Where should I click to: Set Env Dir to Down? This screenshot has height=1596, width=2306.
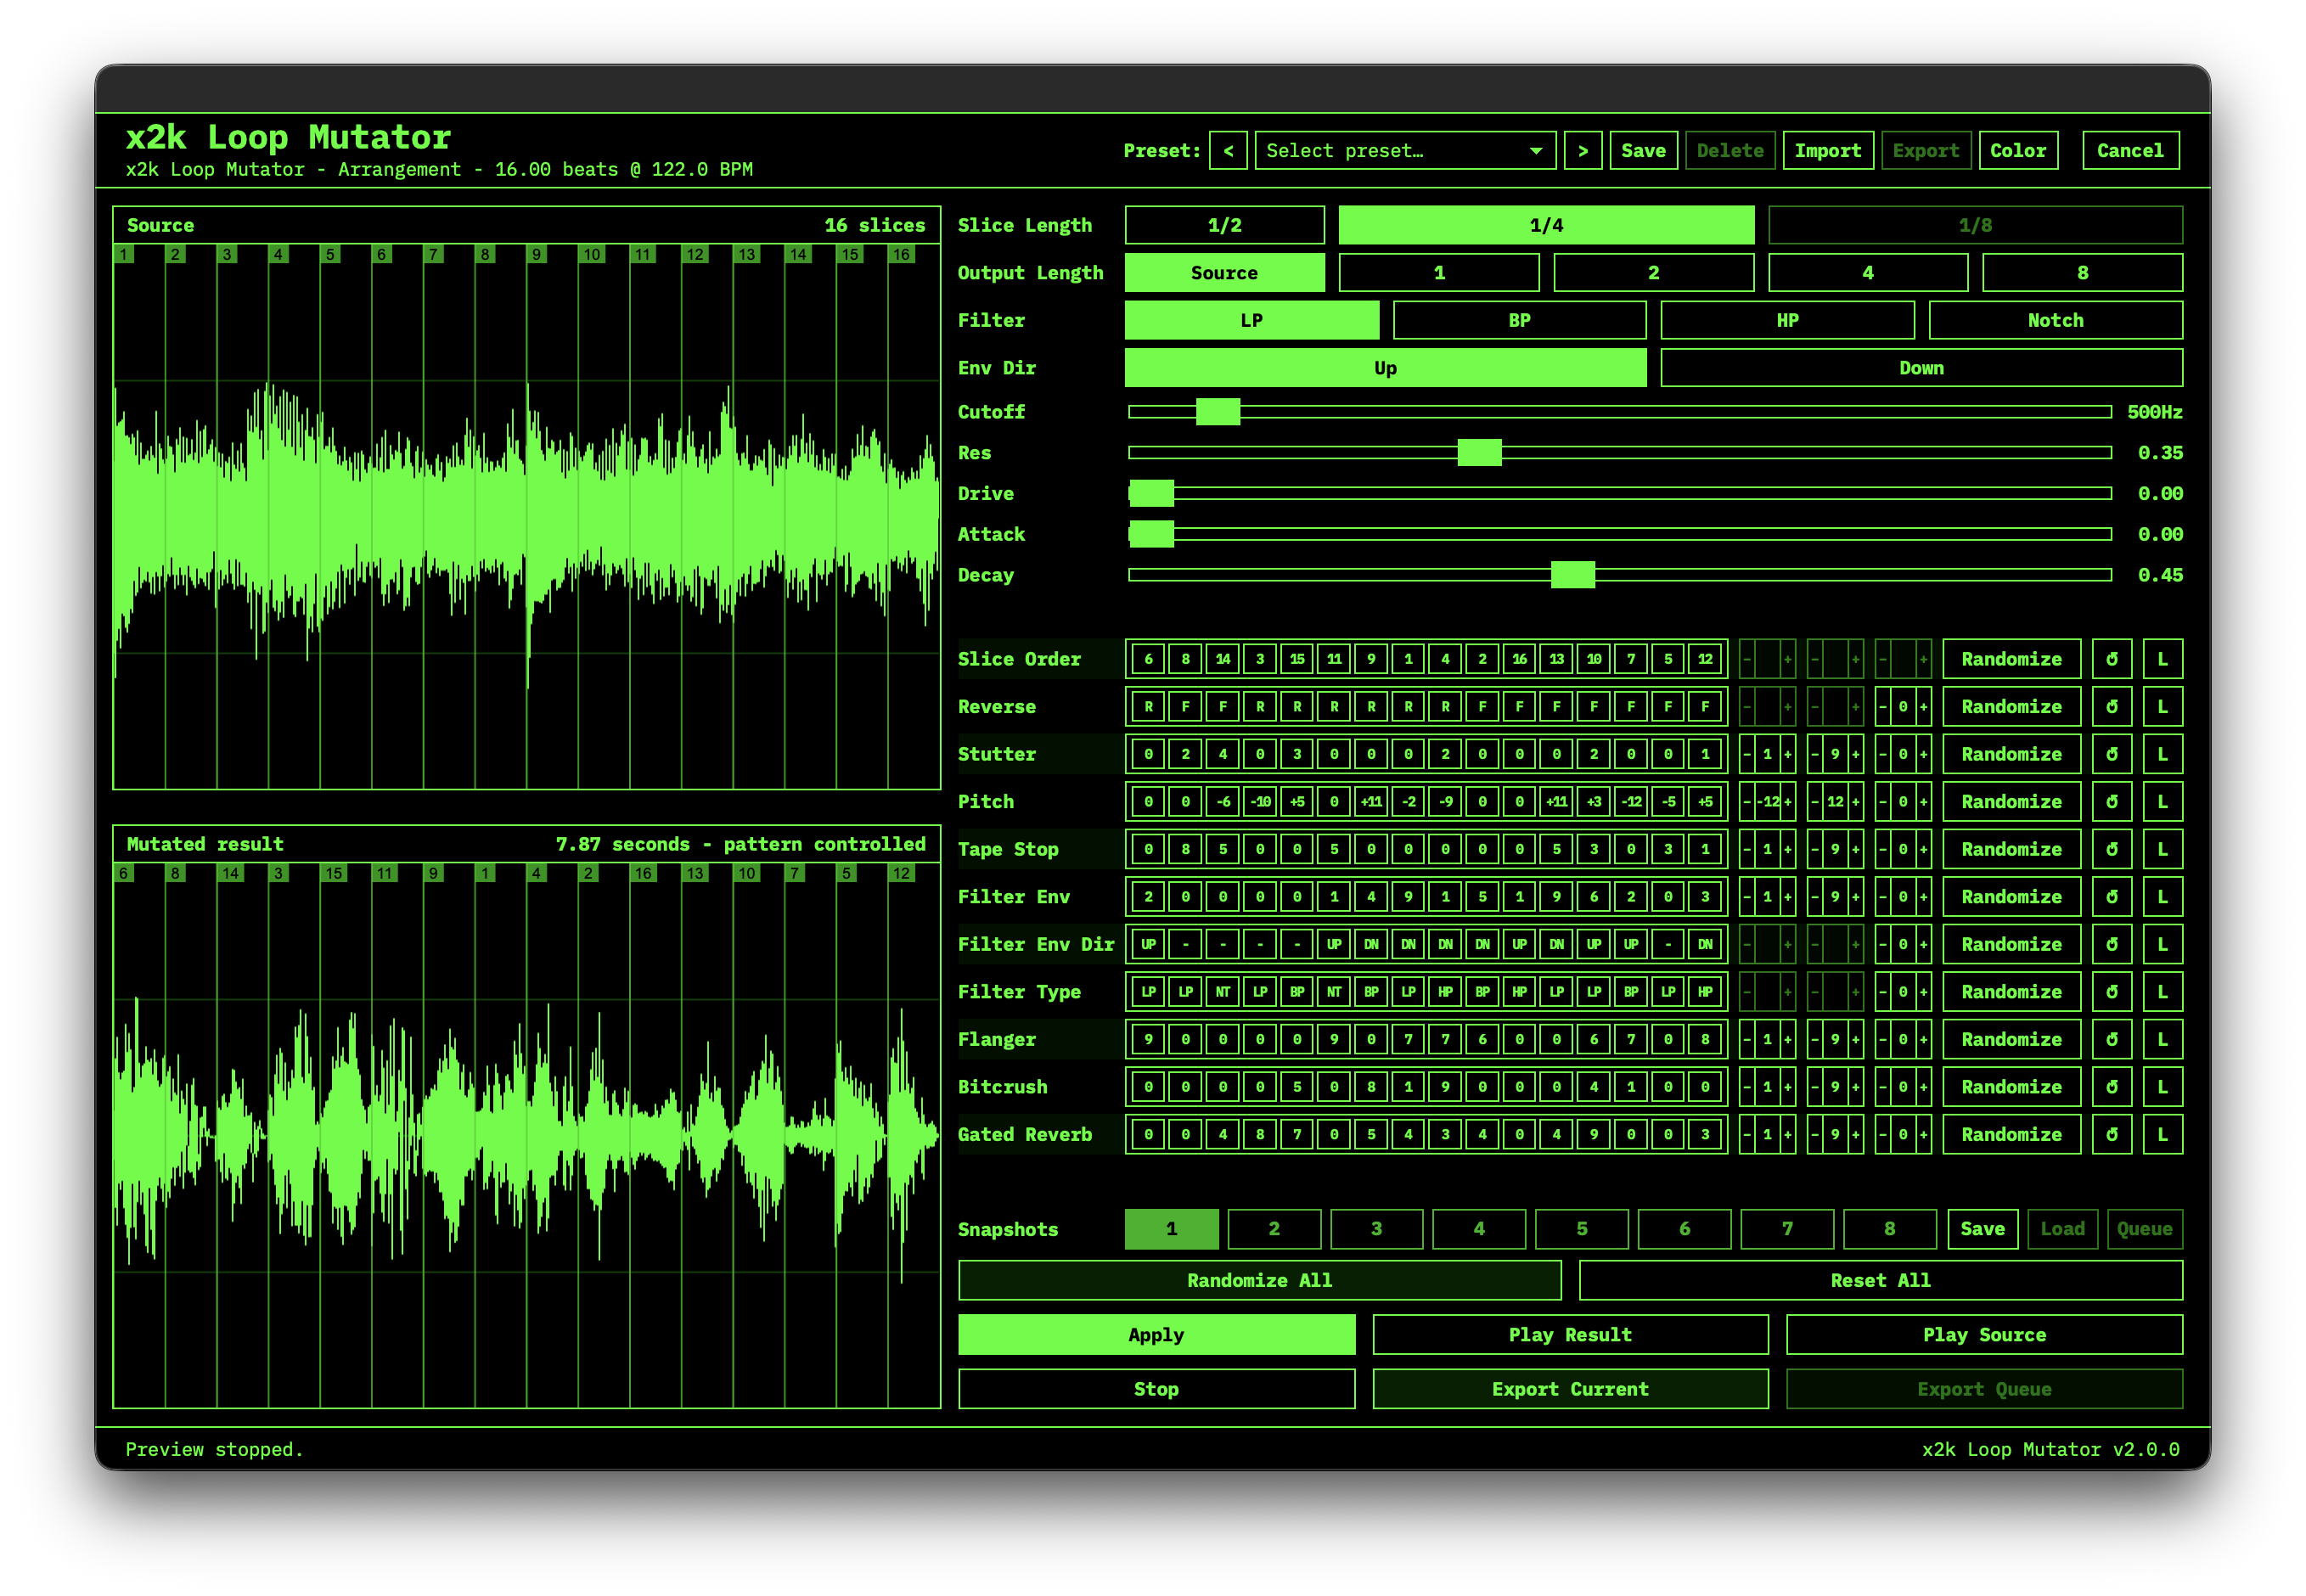(x=1921, y=368)
